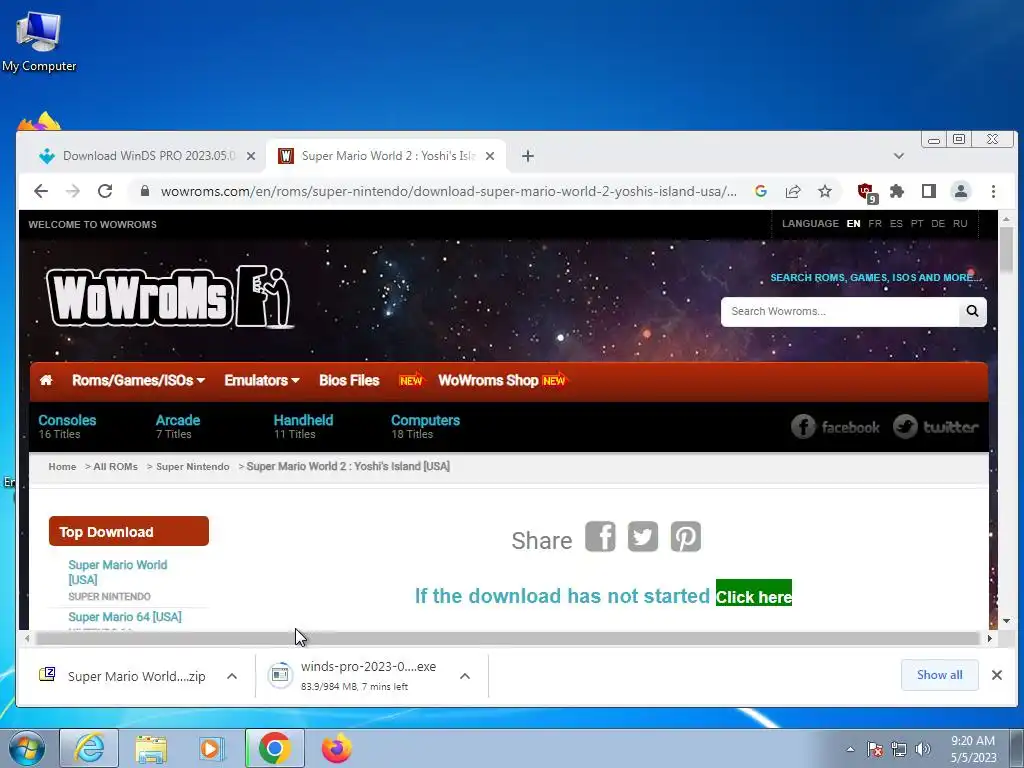
Task: Open Windows Start menu
Action: tap(26, 748)
